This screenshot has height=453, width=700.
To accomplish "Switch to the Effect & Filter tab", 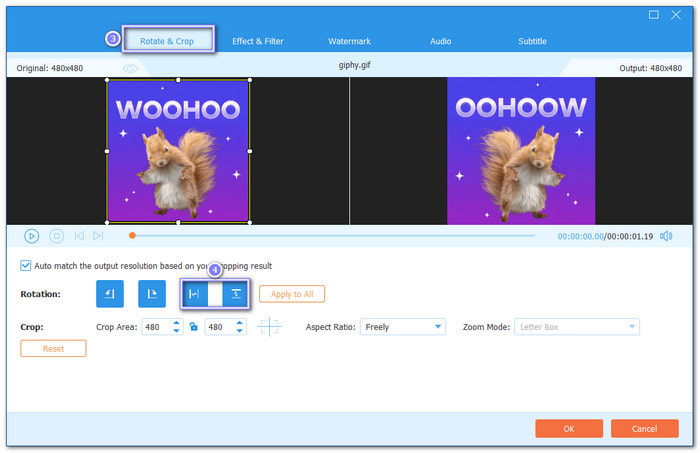I will pos(258,41).
